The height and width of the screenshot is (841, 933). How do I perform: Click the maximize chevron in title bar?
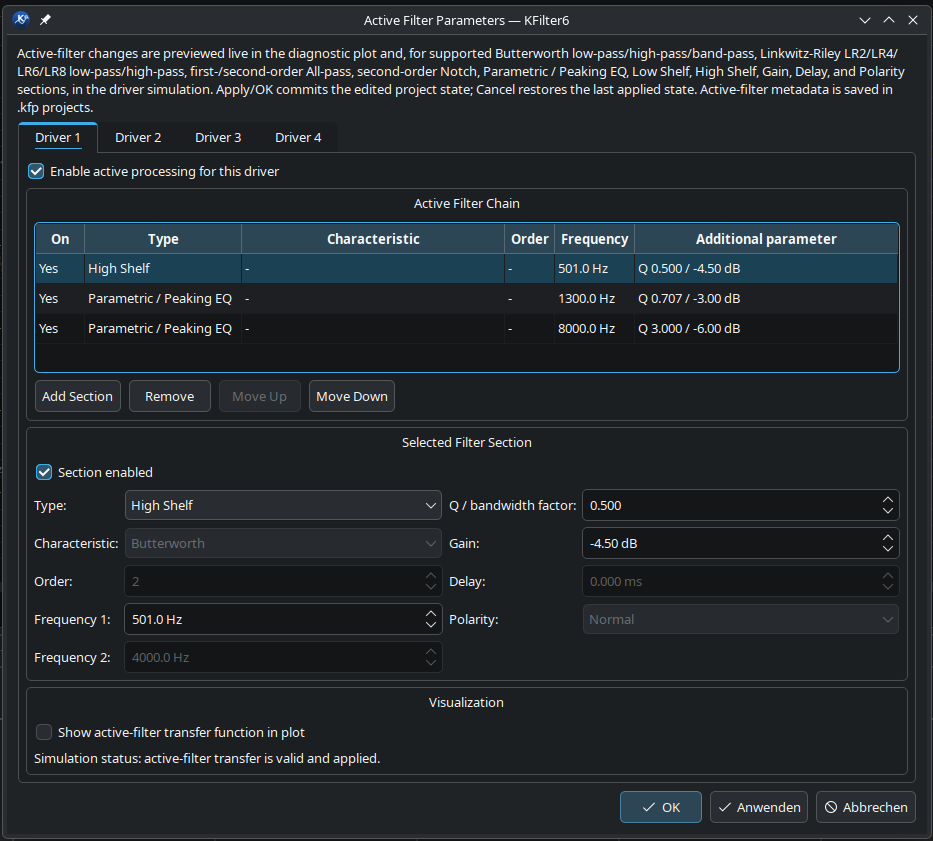tap(888, 20)
